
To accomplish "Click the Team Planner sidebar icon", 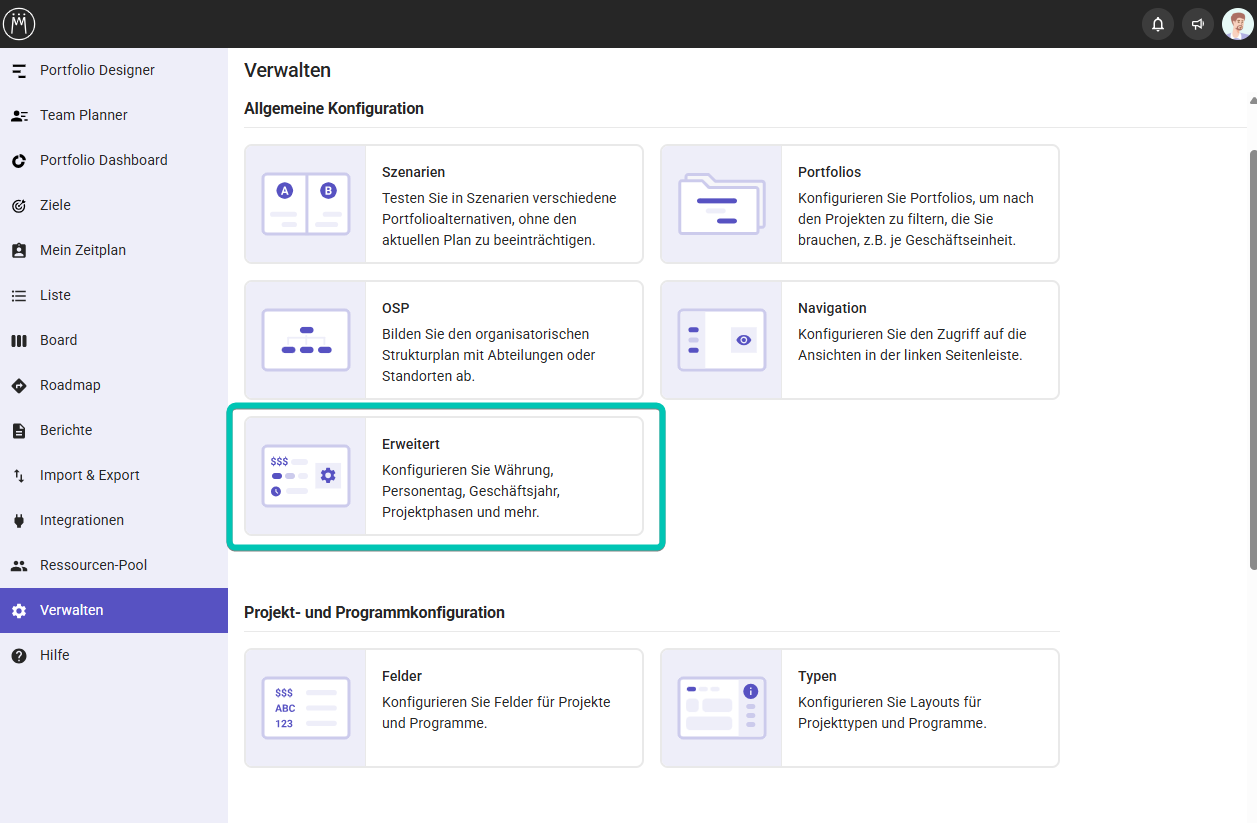I will [x=19, y=116].
